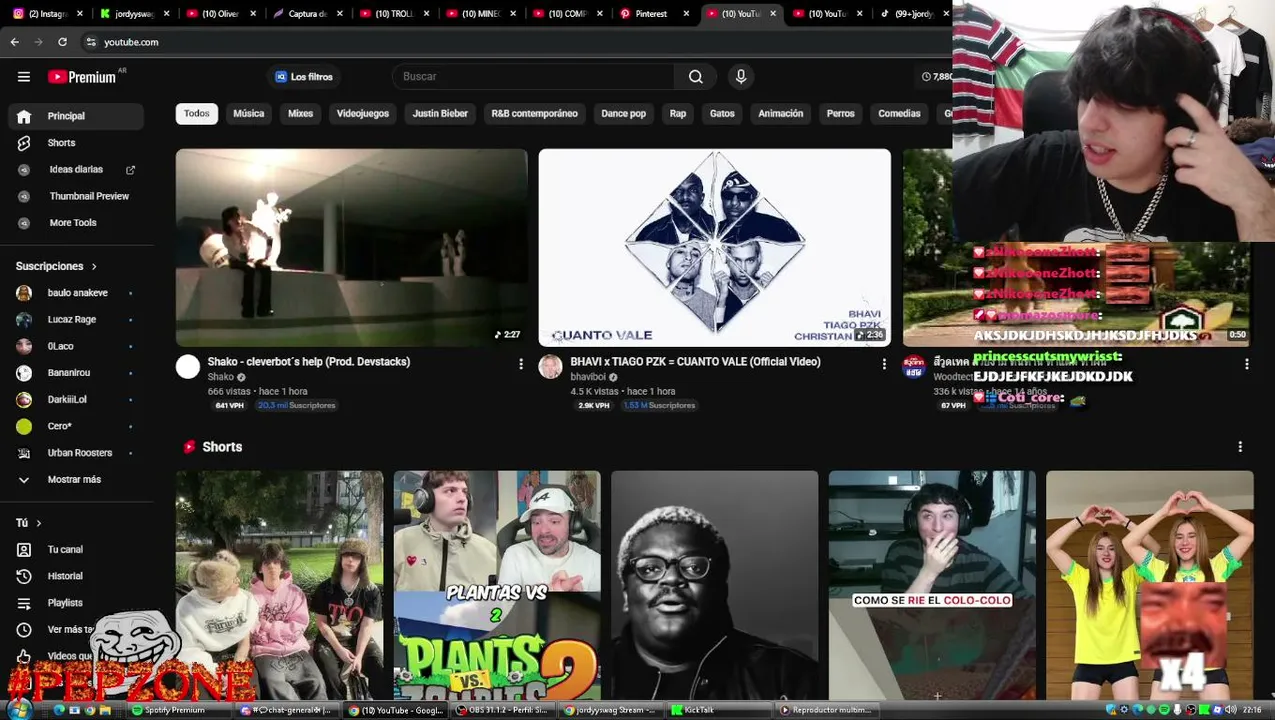Open the hamburger guide menu
Image resolution: width=1275 pixels, height=720 pixels.
24,77
